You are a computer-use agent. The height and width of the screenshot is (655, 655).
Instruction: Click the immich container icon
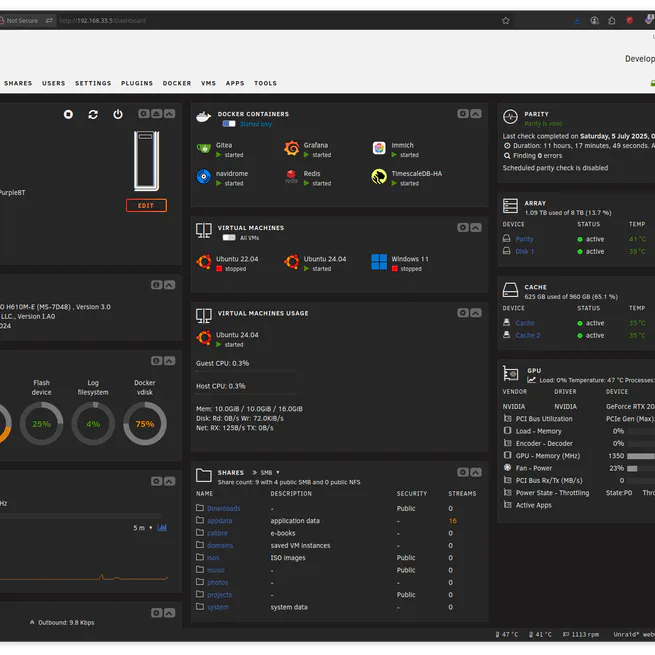(379, 149)
